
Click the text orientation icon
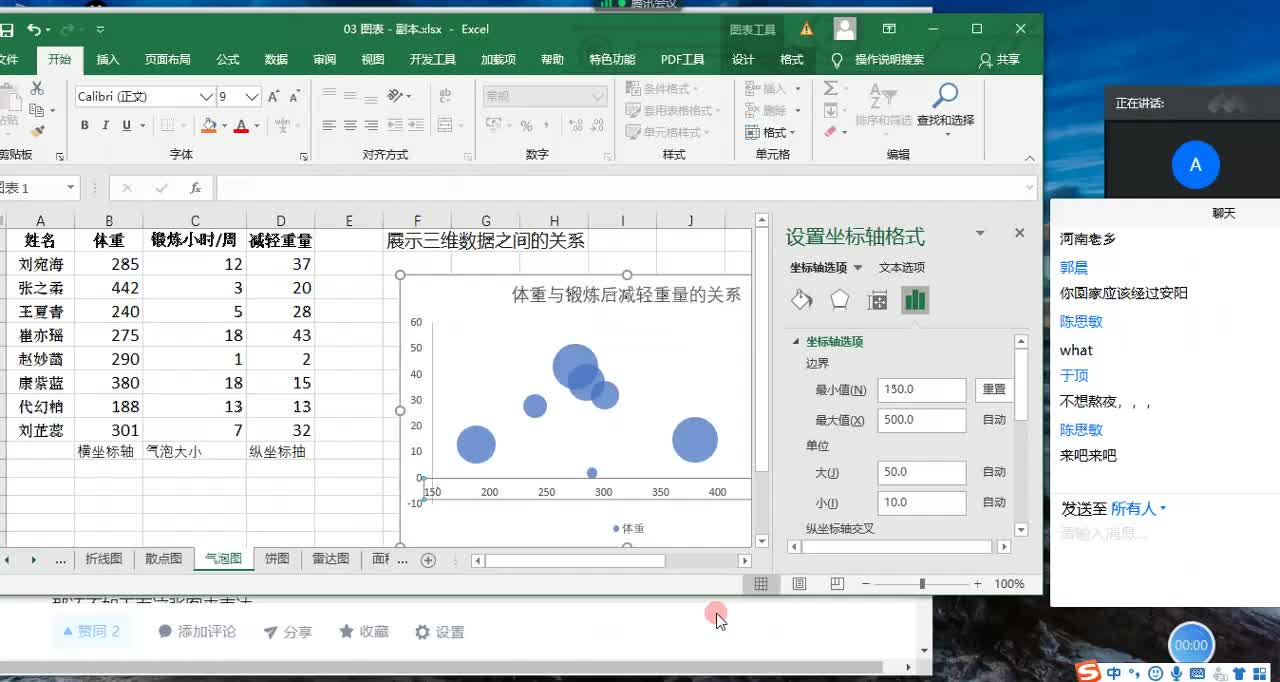tap(396, 96)
